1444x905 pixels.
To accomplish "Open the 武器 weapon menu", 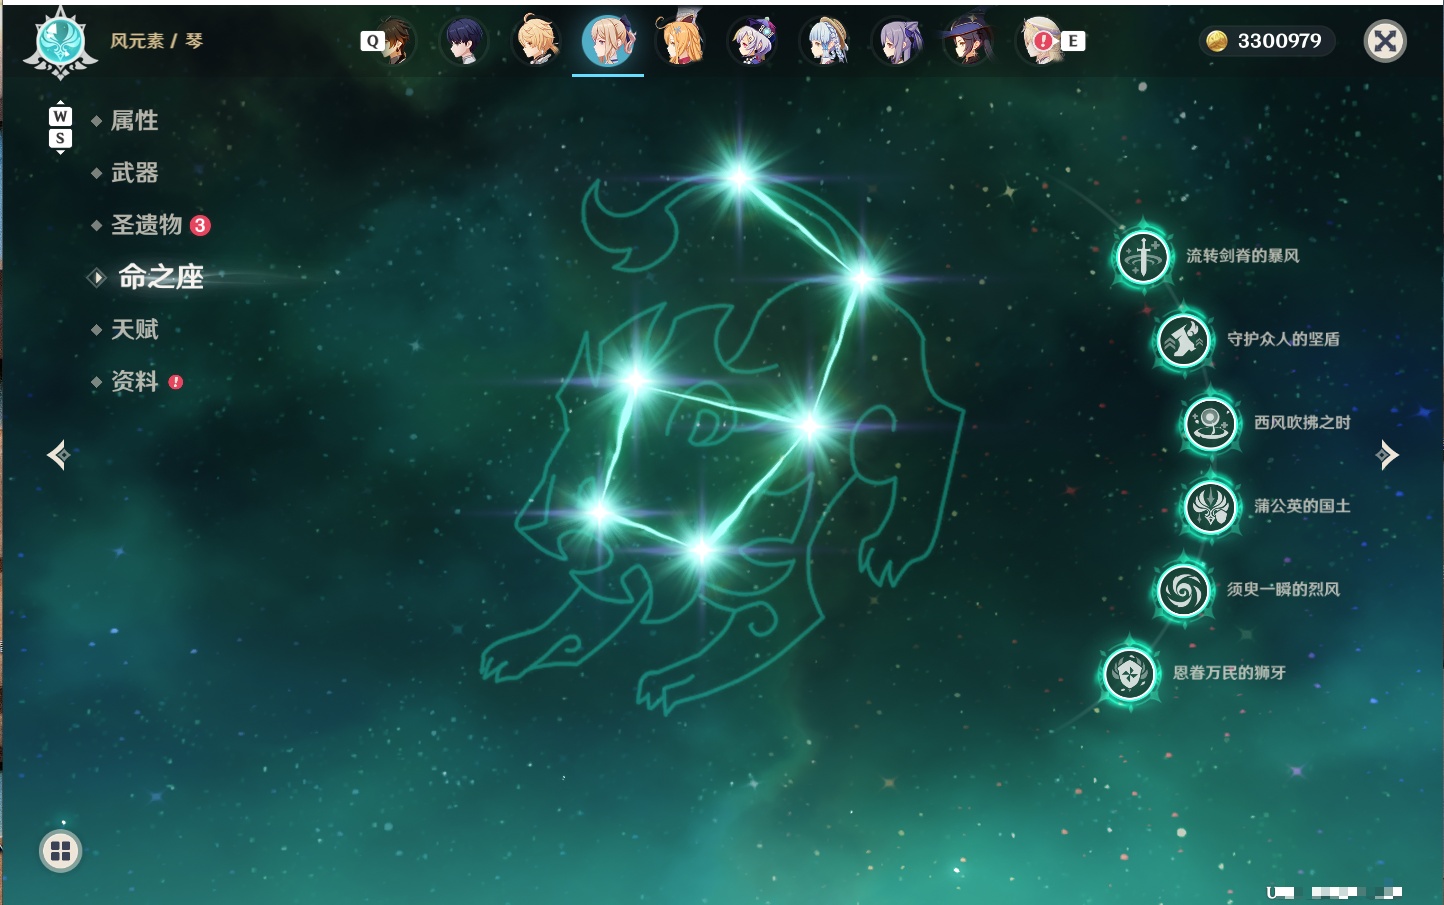I will click(x=134, y=173).
